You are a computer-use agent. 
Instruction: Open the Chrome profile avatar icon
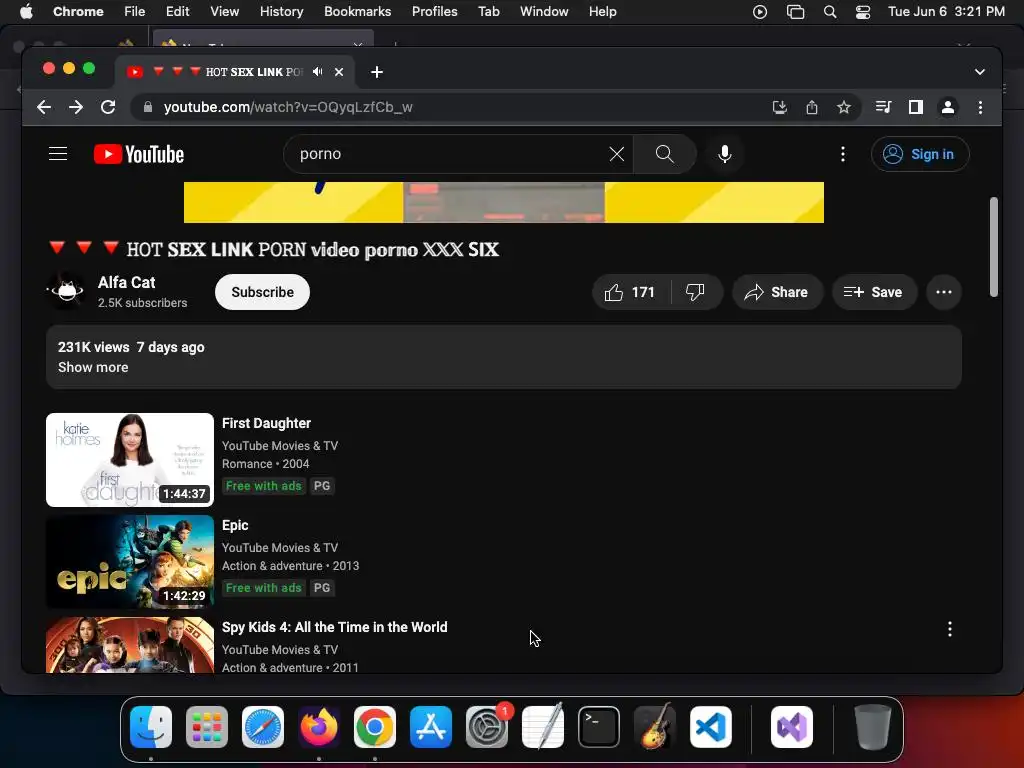[948, 107]
